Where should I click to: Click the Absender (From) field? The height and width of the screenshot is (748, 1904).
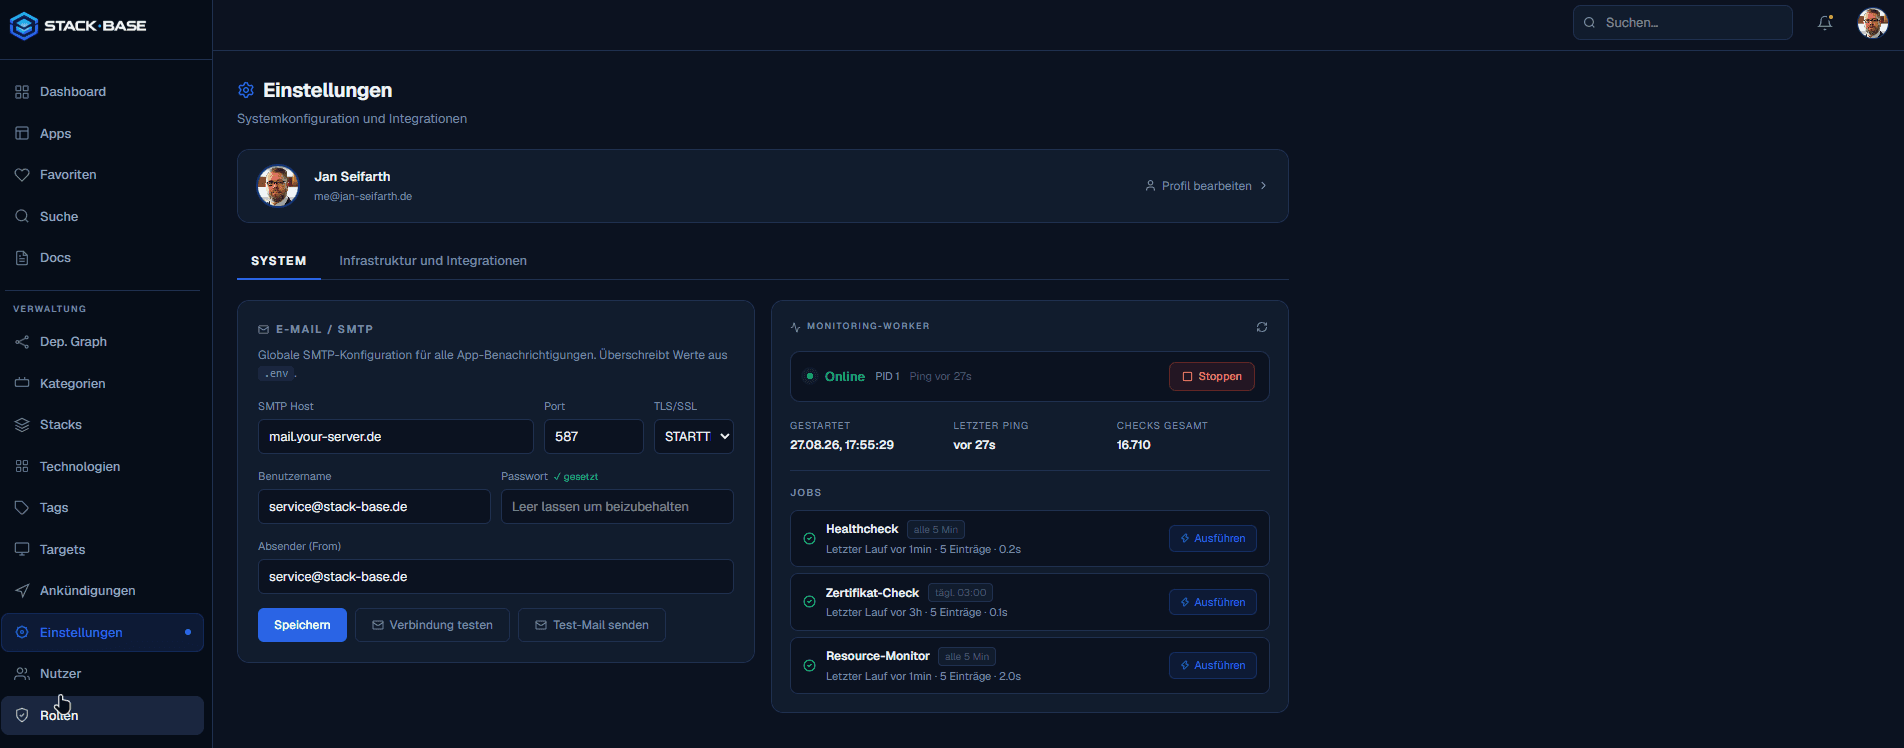496,577
